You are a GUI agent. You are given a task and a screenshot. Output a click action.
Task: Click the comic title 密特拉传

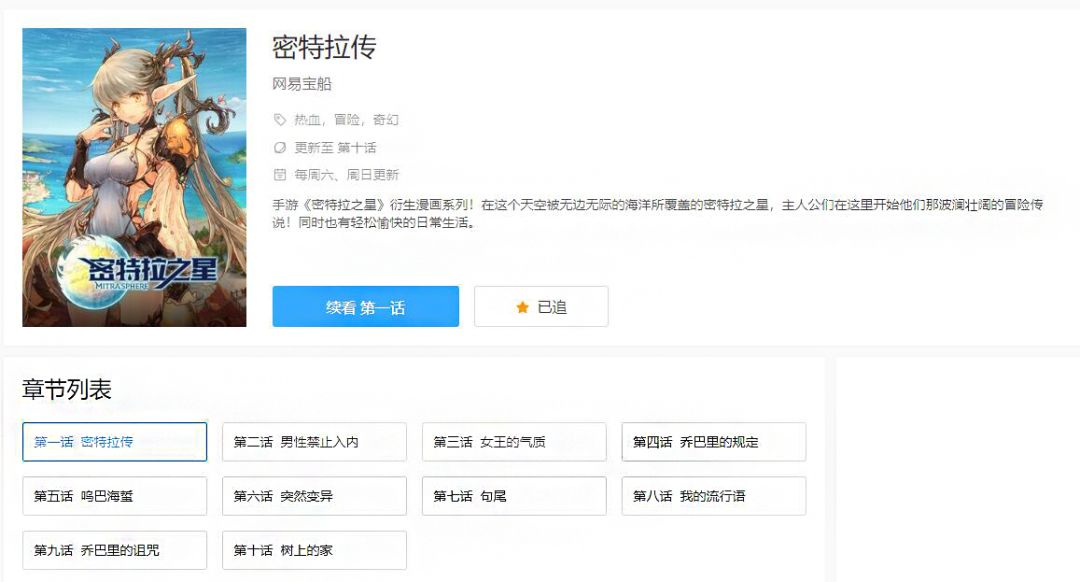click(324, 47)
